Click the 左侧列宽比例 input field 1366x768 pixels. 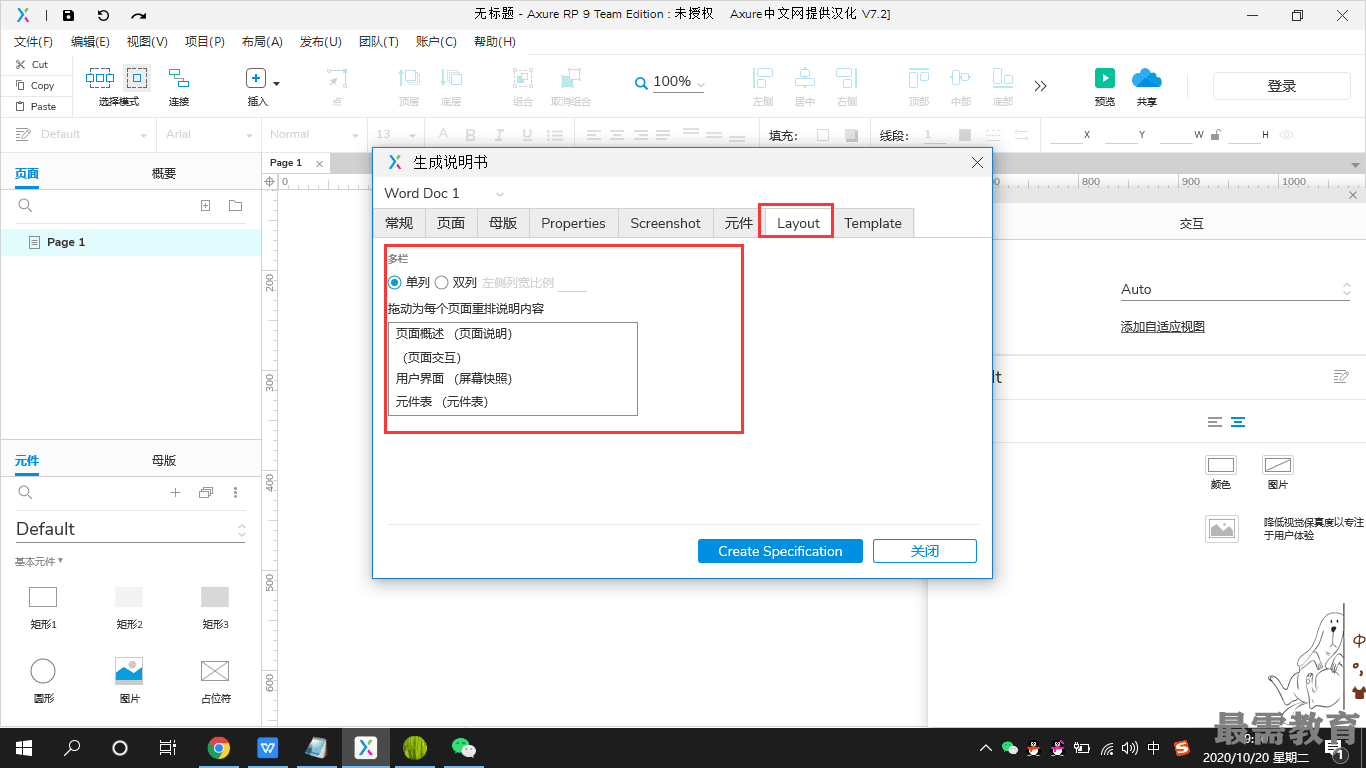(x=572, y=283)
